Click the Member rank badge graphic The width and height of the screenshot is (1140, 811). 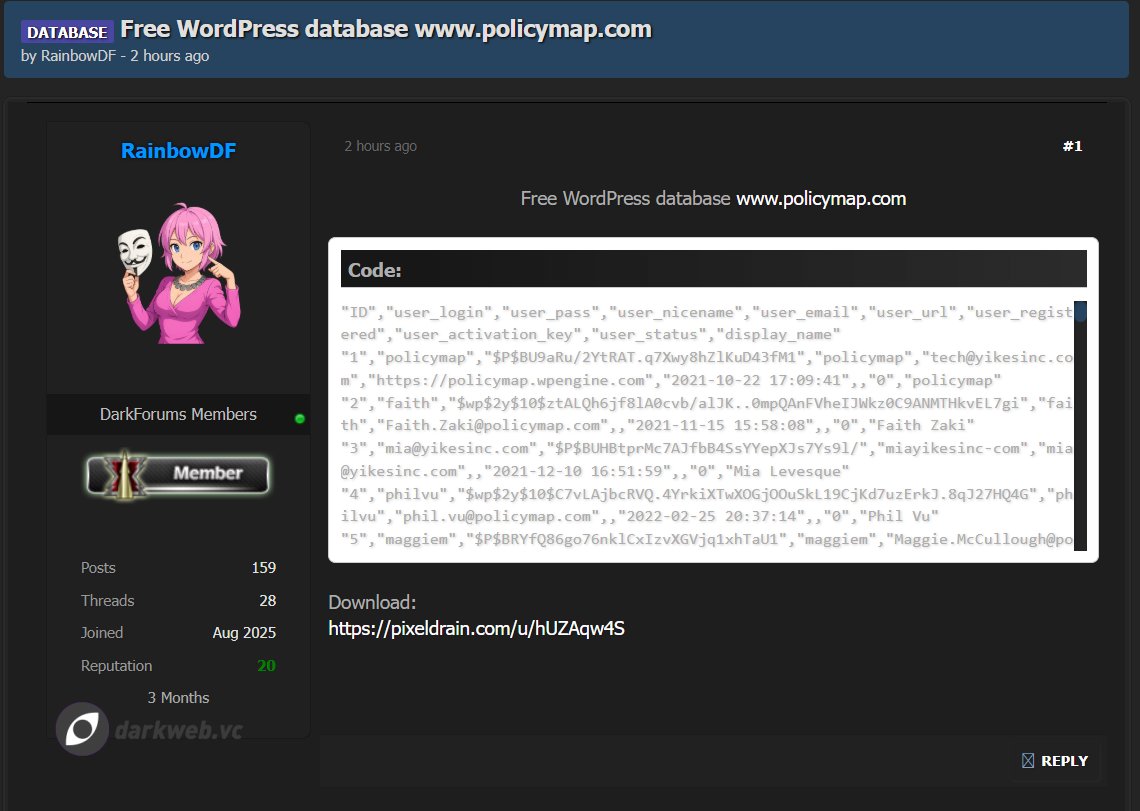tap(178, 476)
